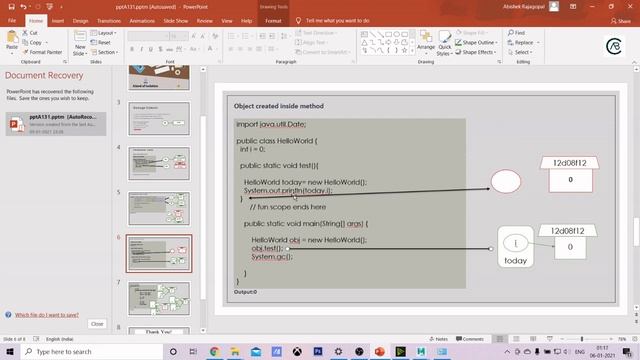Click Close in Document Recovery pane
The width and height of the screenshot is (640, 360).
click(x=97, y=324)
